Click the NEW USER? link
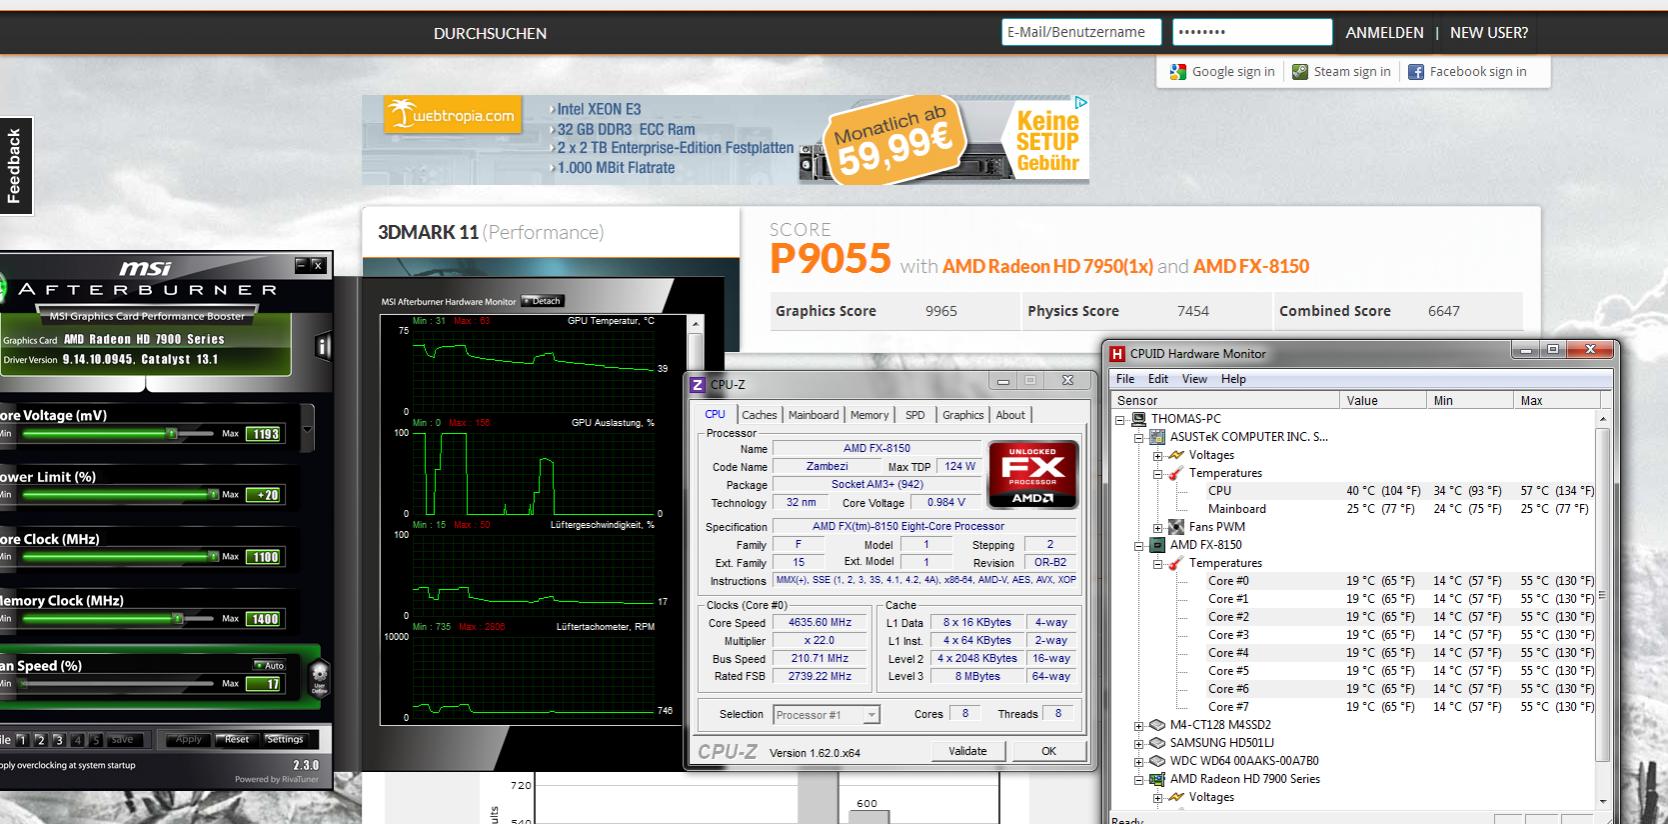 (x=1489, y=33)
